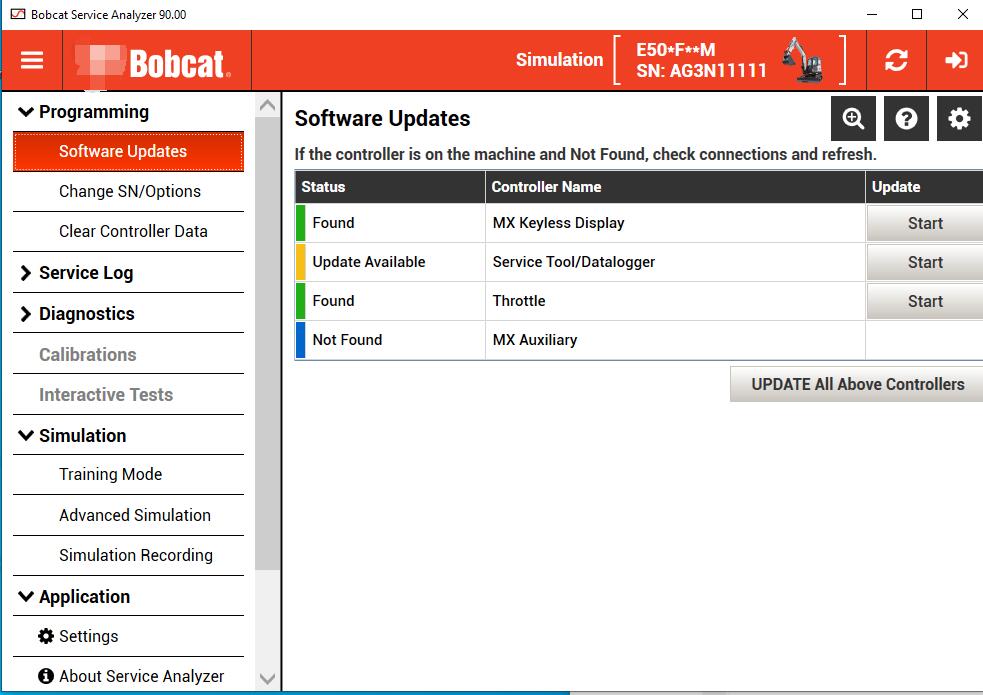Open Advanced Simulation

[x=129, y=515]
